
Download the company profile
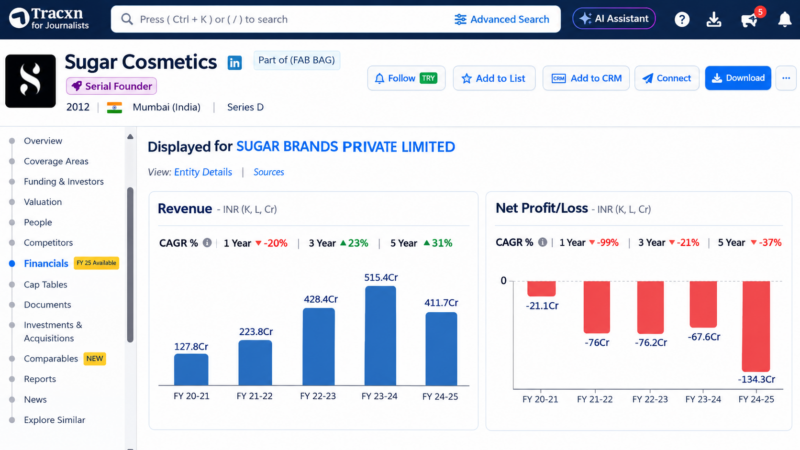click(x=738, y=78)
